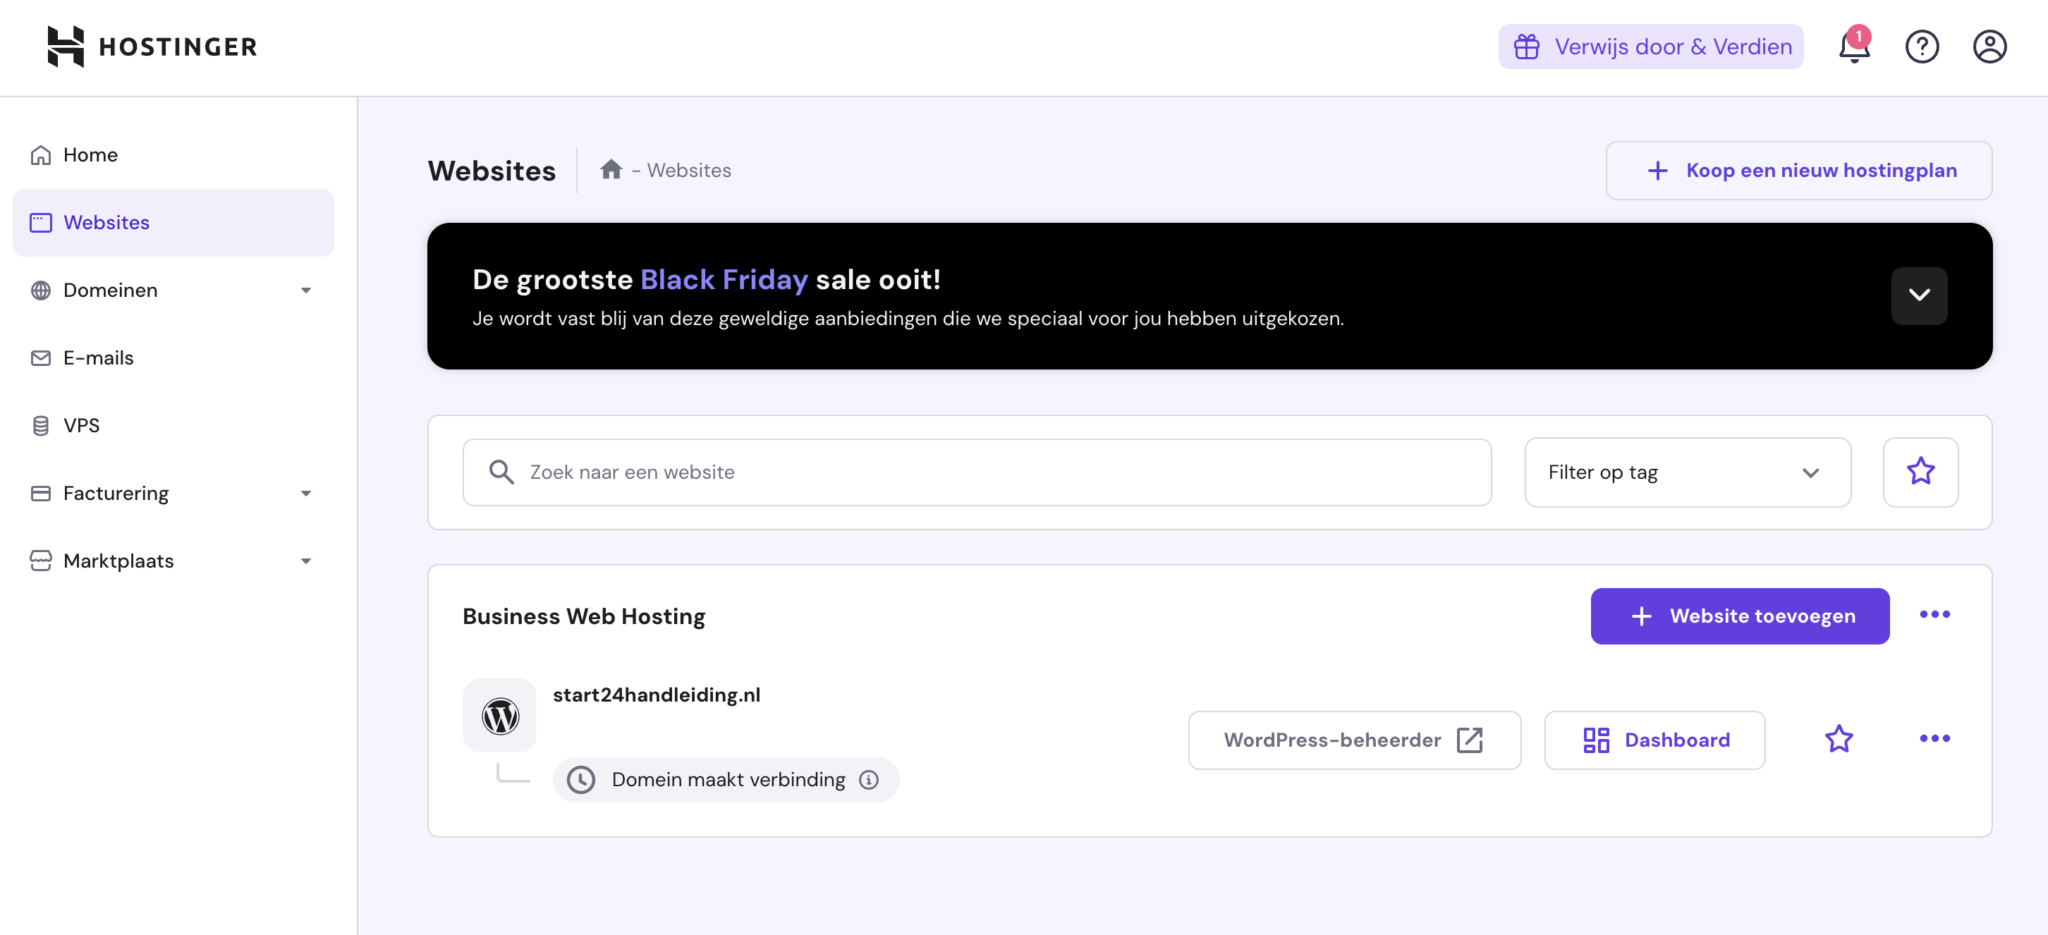Click the Hostinger logo

(150, 46)
